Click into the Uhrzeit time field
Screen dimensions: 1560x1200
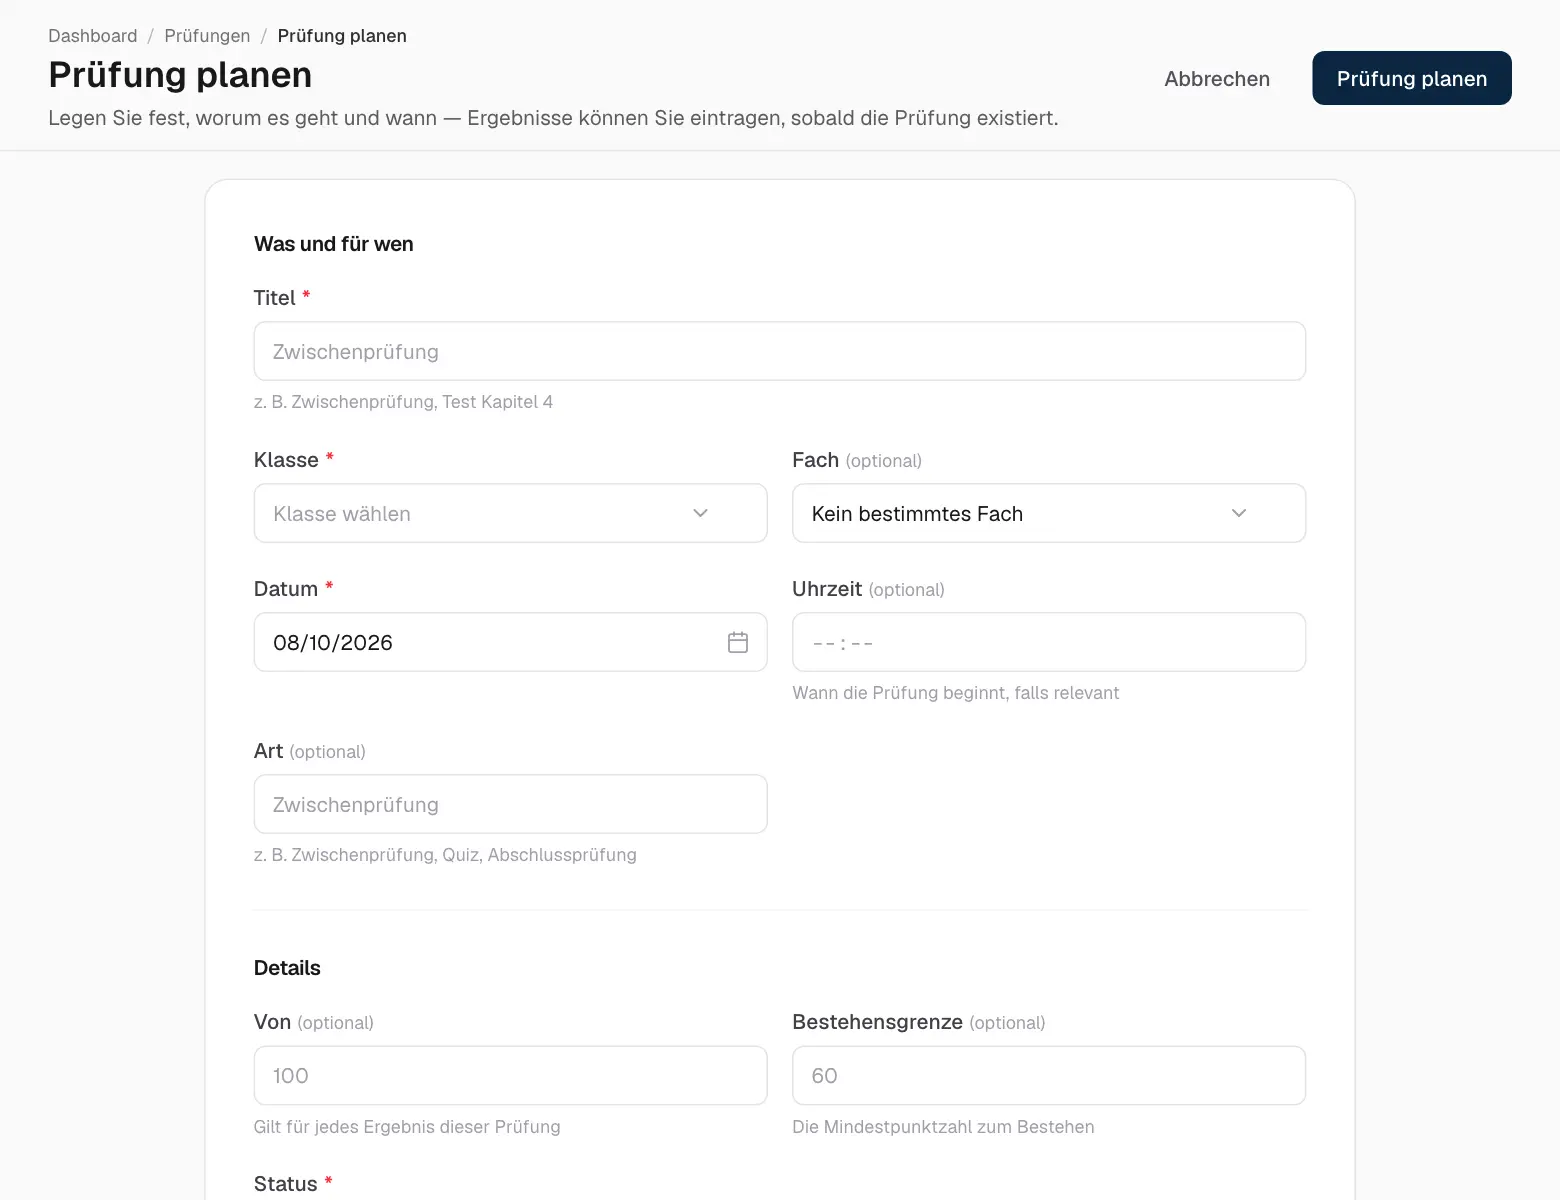click(1049, 642)
